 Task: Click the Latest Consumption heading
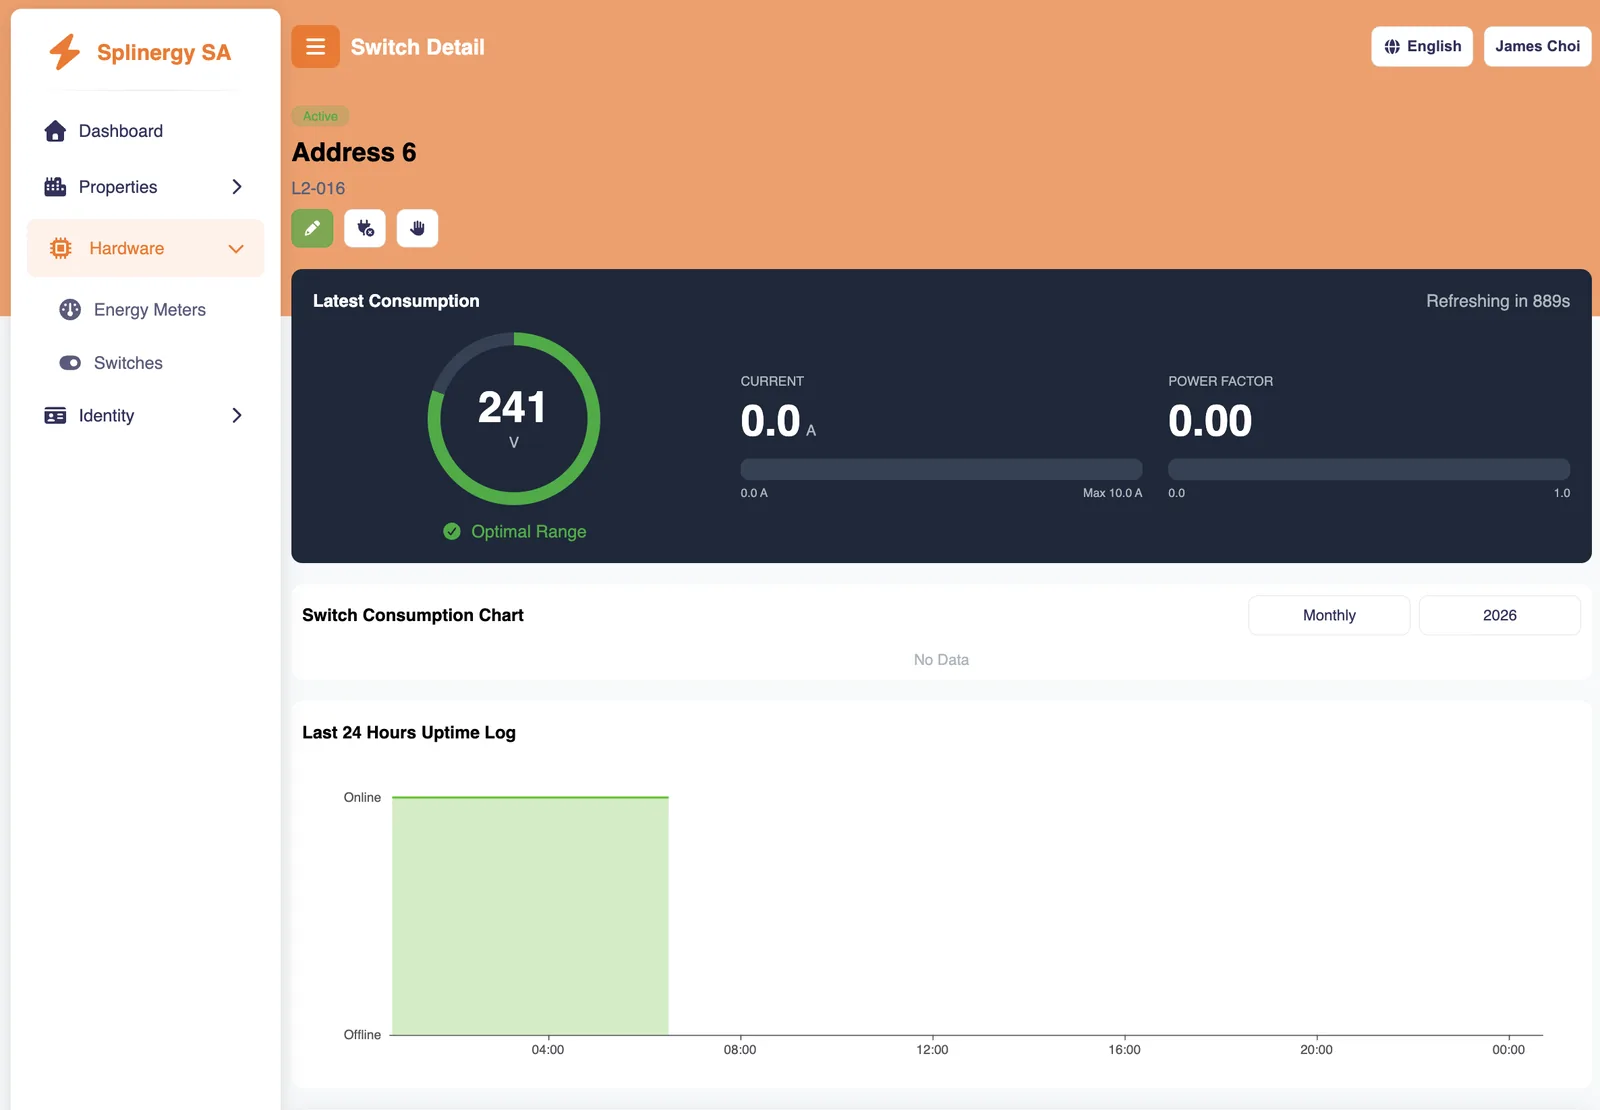[396, 301]
